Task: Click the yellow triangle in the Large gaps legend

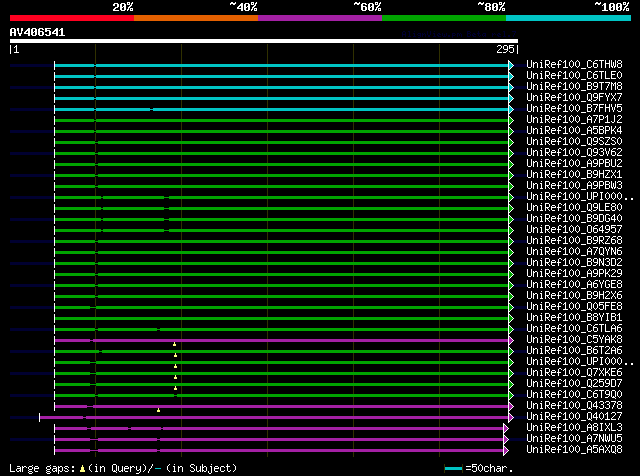Action: click(x=82, y=469)
